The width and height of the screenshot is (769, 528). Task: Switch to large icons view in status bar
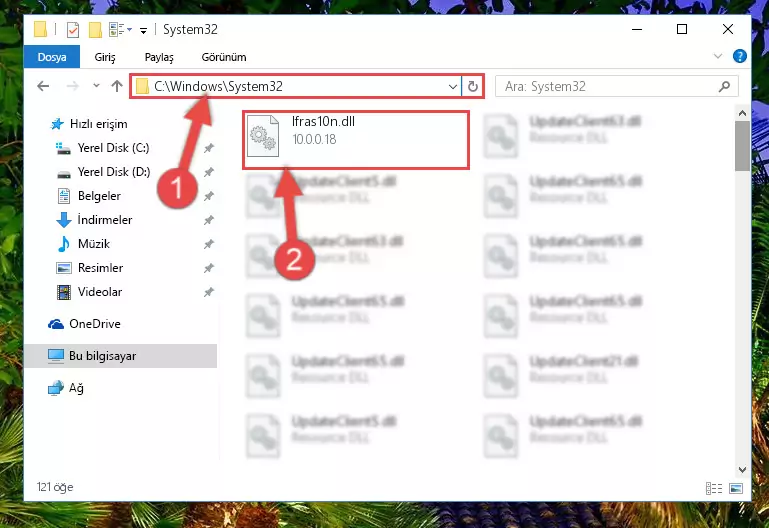pos(736,488)
